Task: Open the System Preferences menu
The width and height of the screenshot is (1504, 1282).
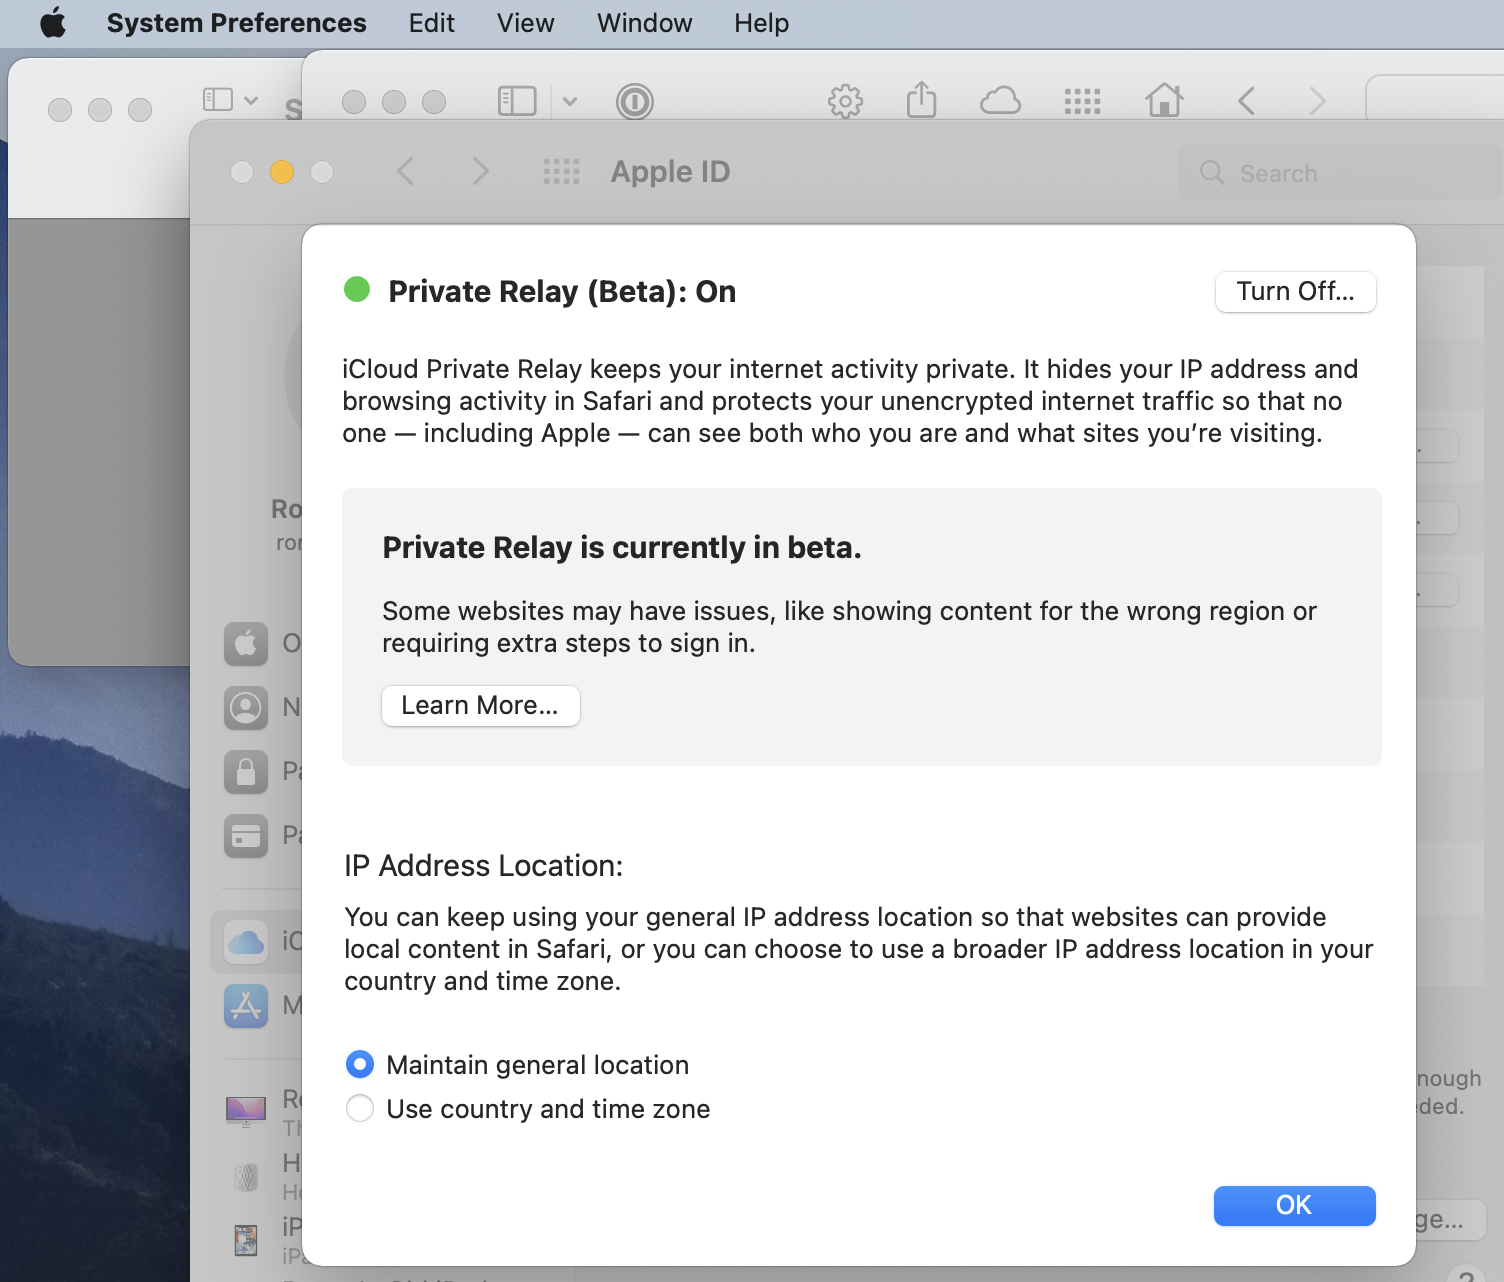Action: click(236, 23)
